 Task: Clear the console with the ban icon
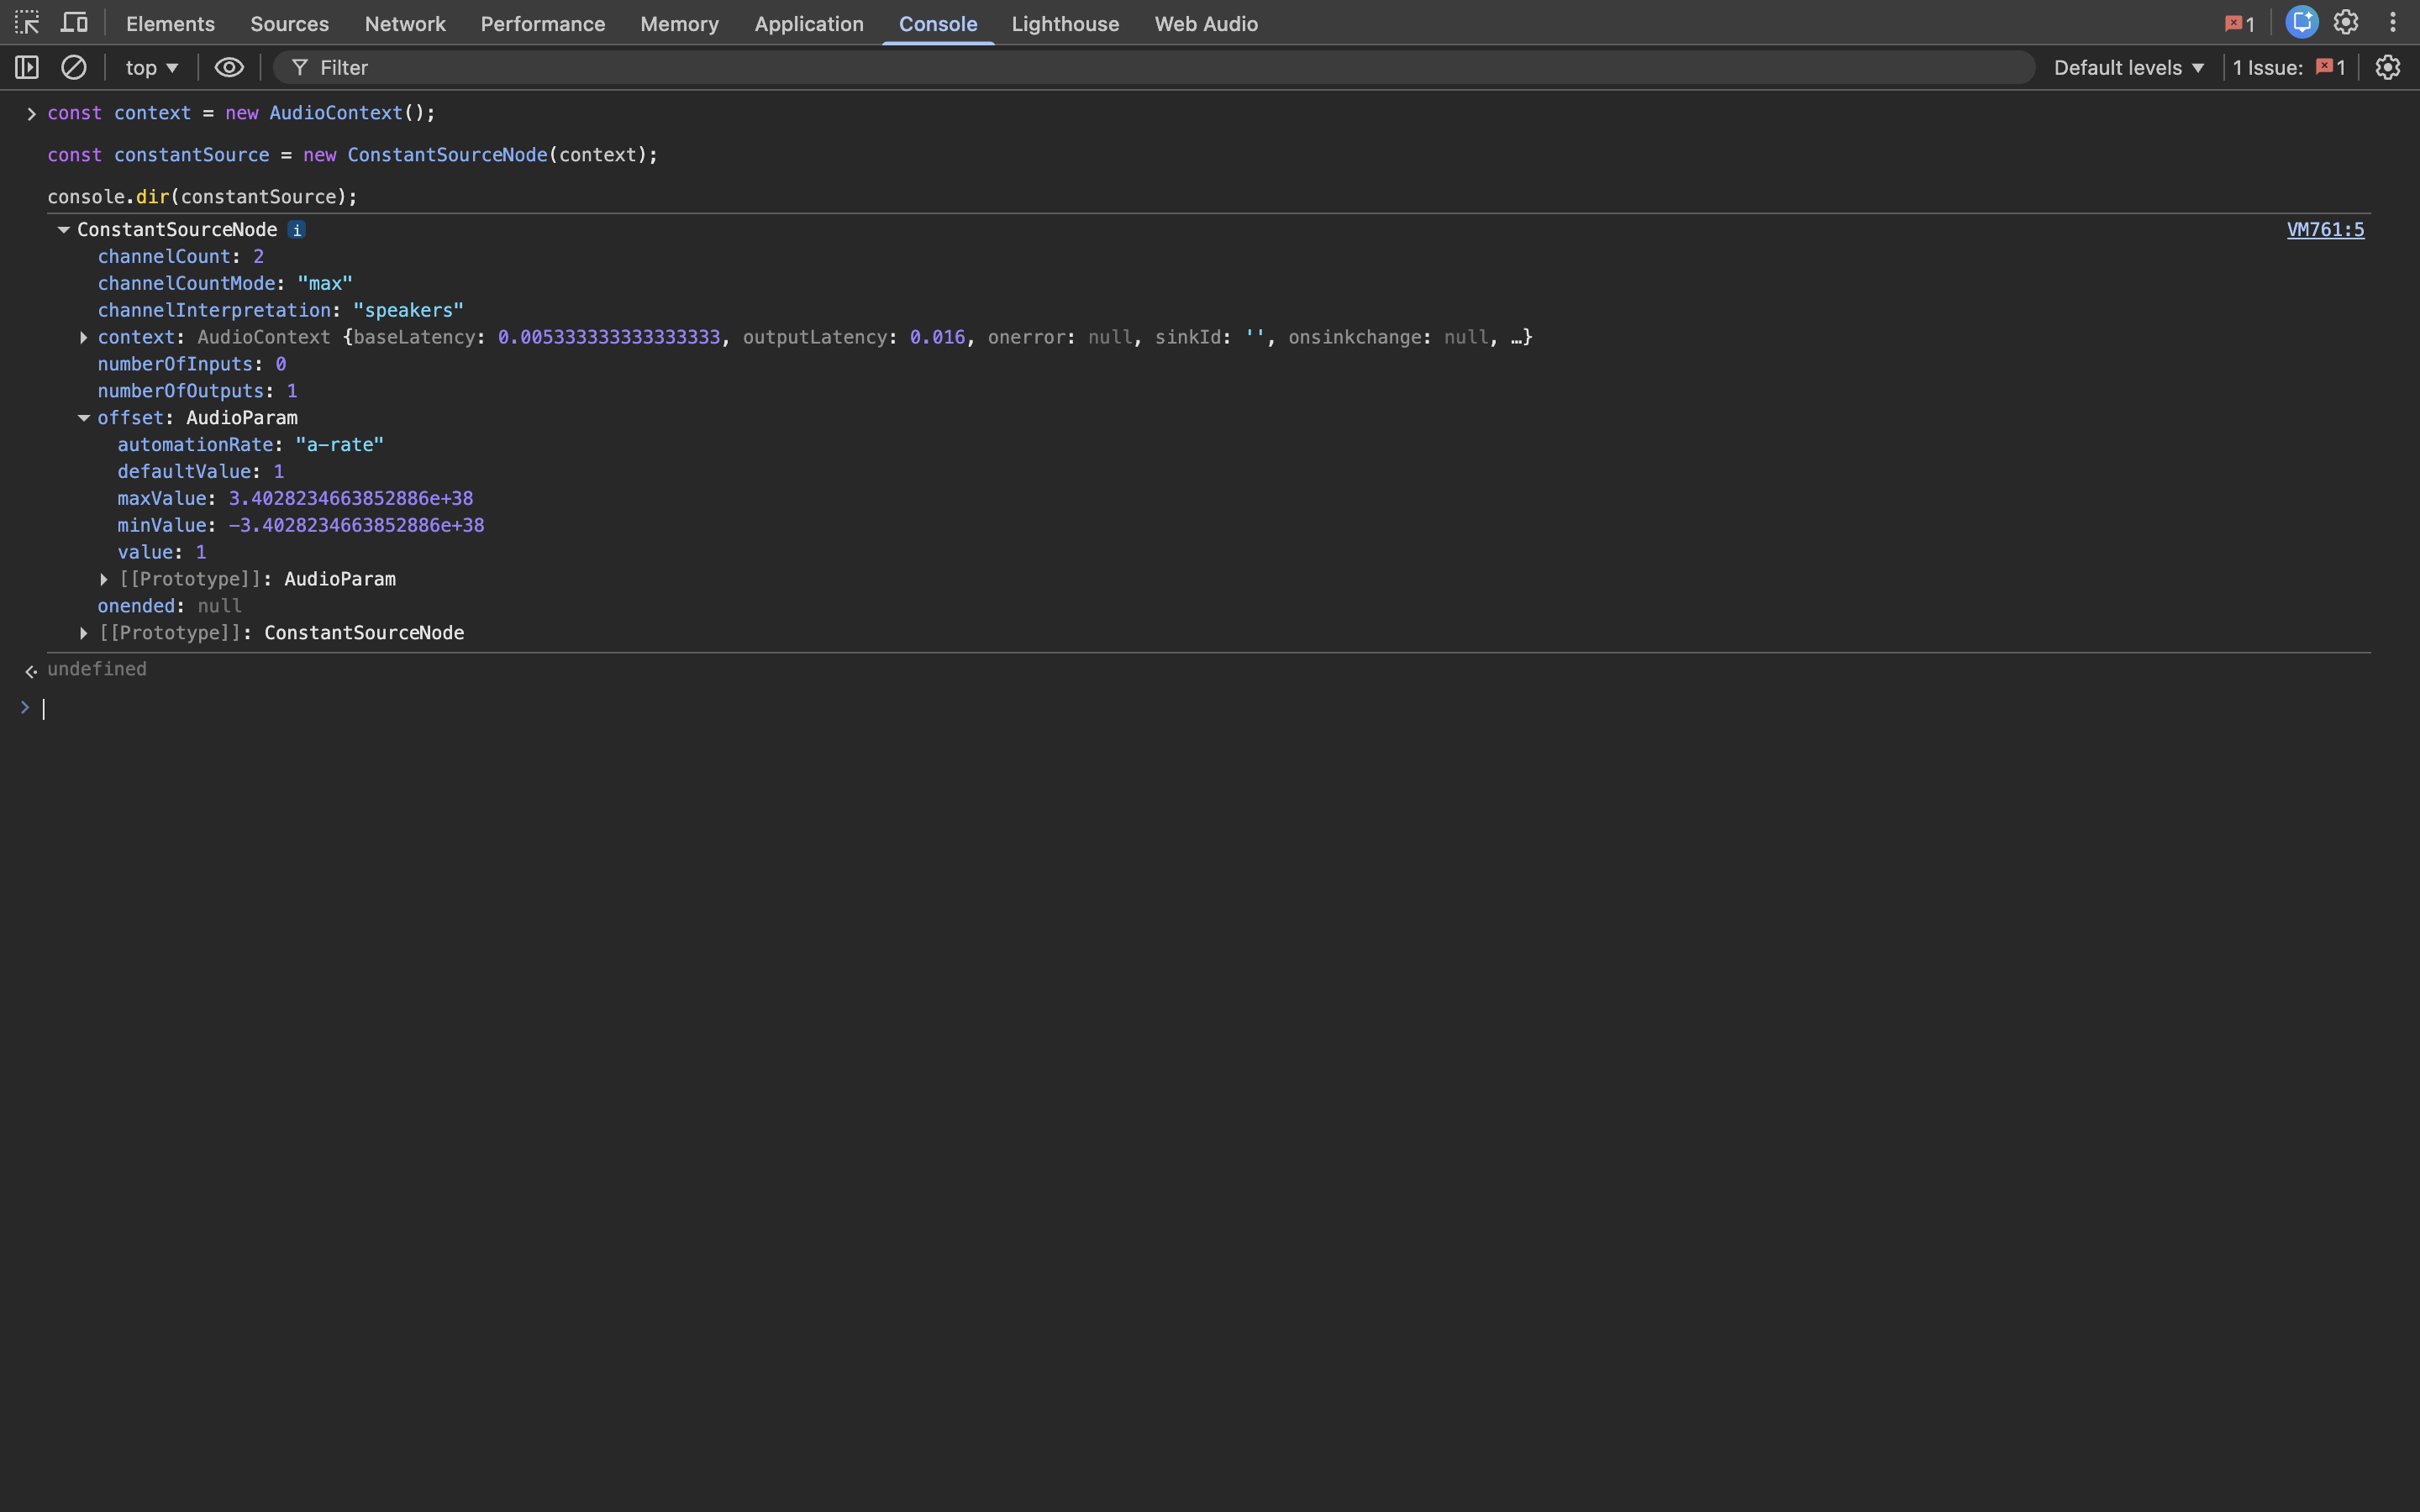(74, 67)
